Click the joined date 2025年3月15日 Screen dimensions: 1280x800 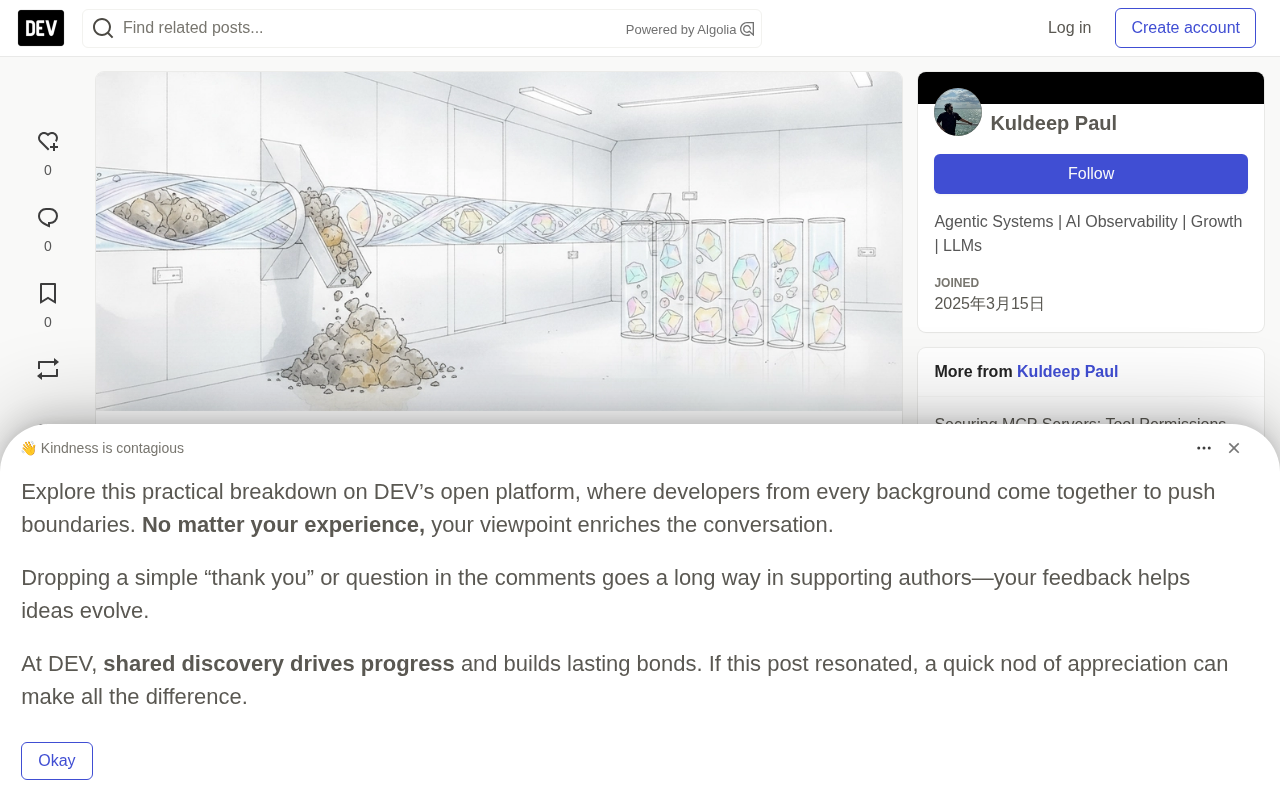[989, 304]
